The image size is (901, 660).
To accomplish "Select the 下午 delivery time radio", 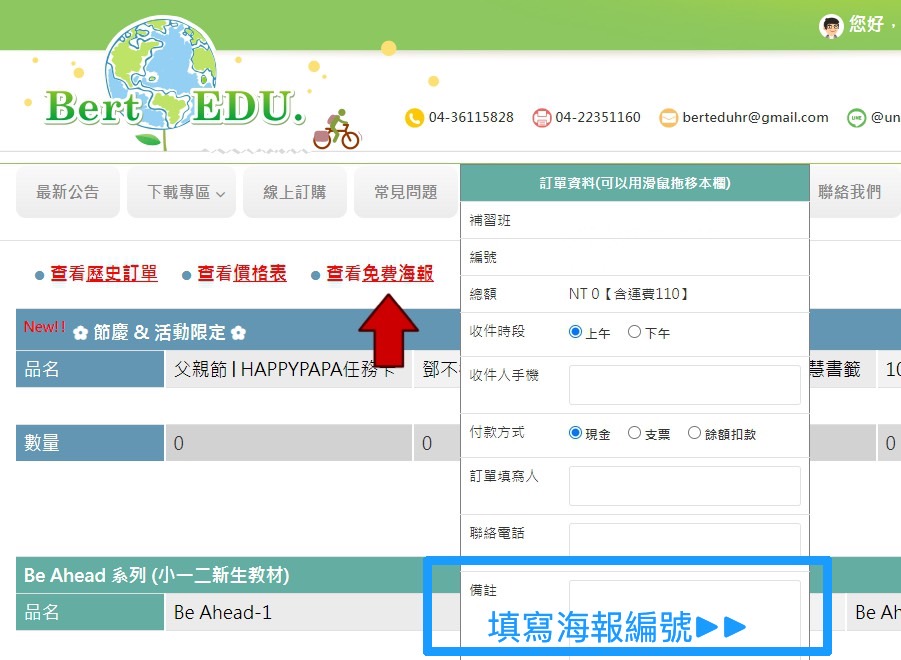I will 634,332.
